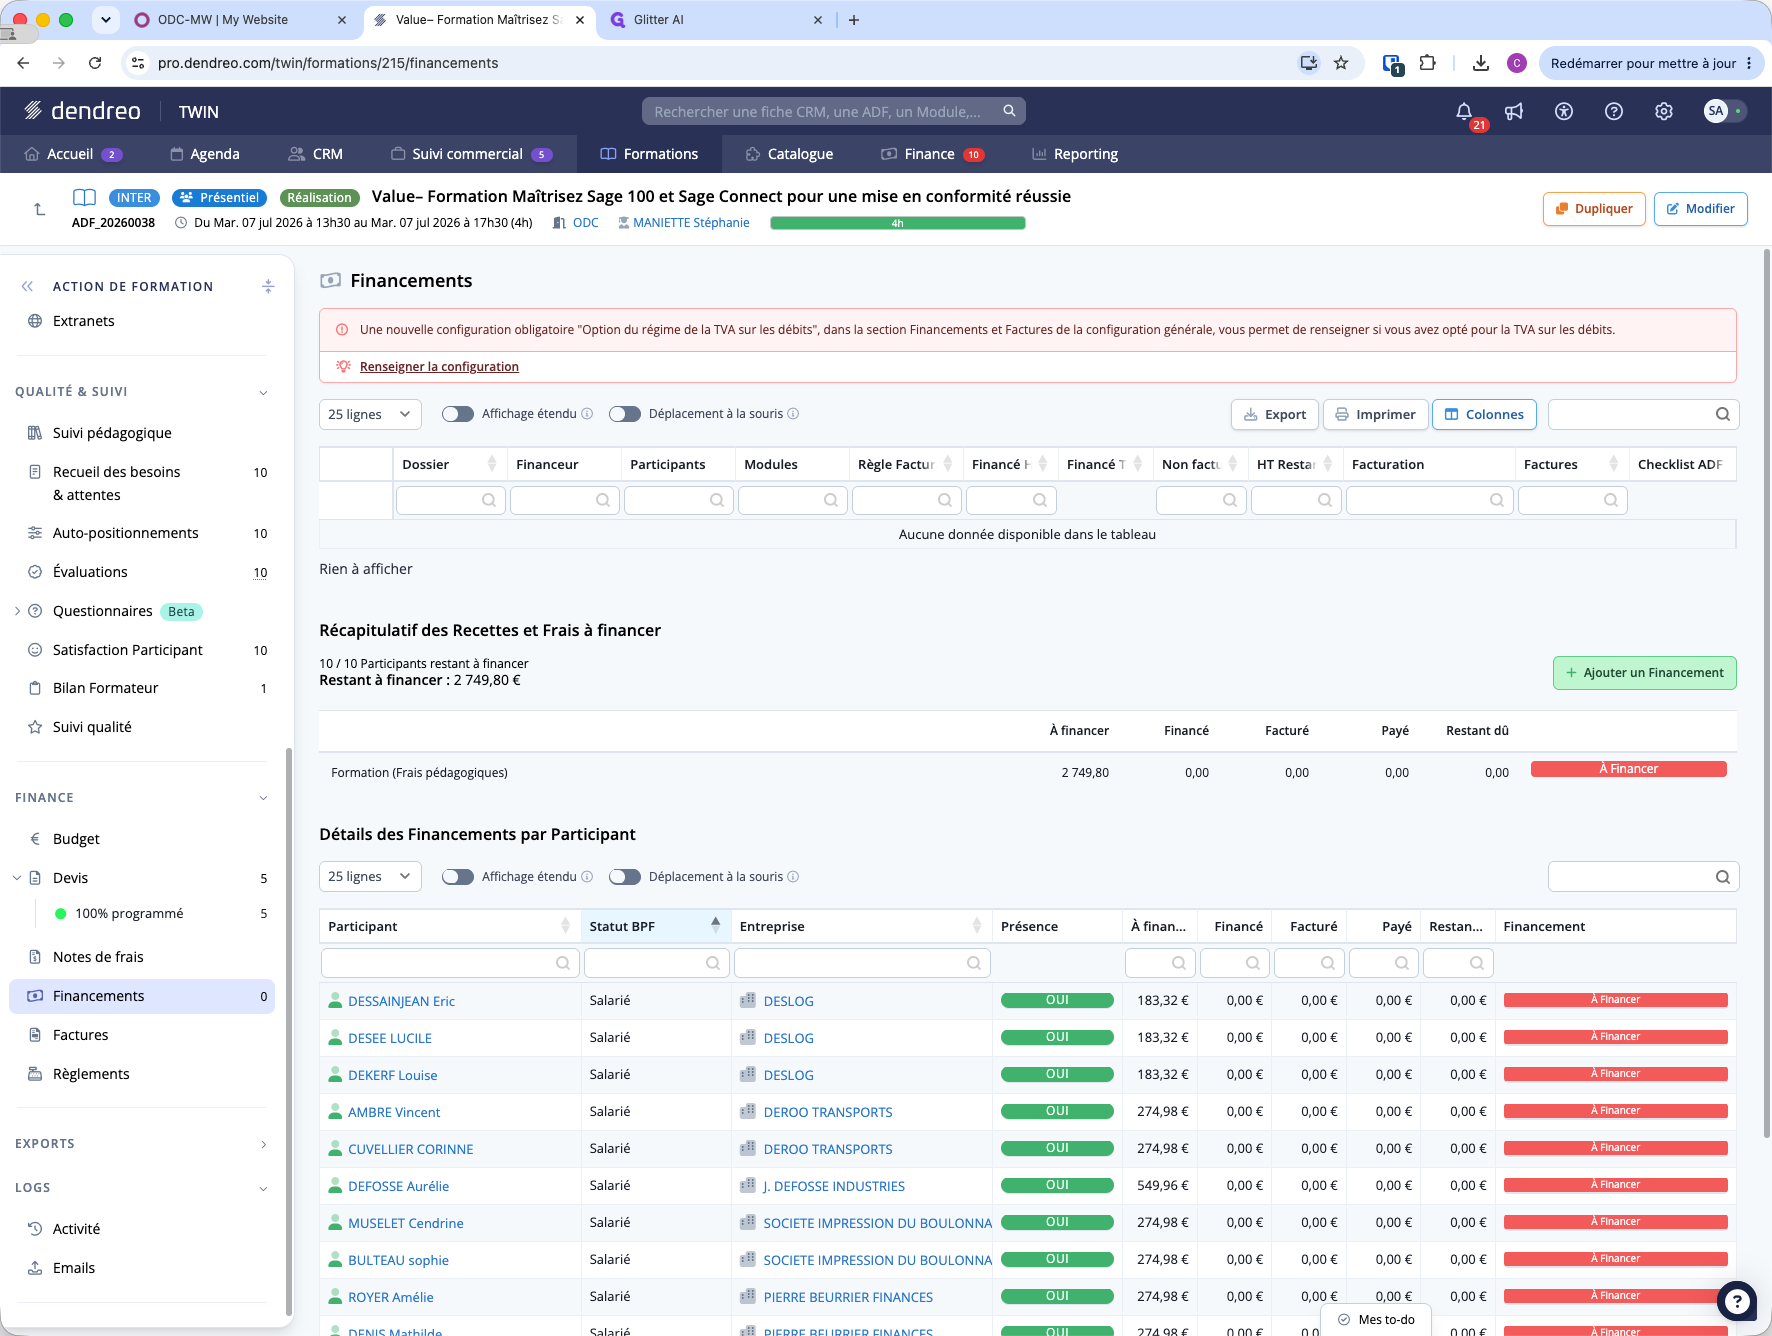Viewport: 1772px width, 1336px height.
Task: Open the 25 lignes dropdown above Dossier
Action: [370, 414]
